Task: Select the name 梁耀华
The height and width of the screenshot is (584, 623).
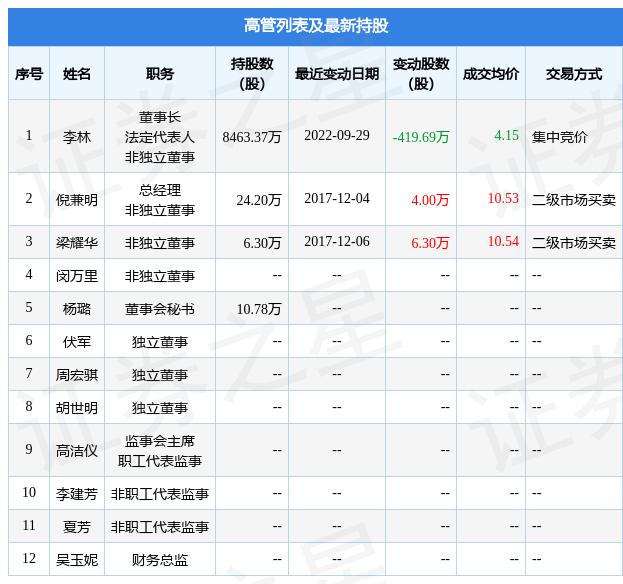Action: 77,243
